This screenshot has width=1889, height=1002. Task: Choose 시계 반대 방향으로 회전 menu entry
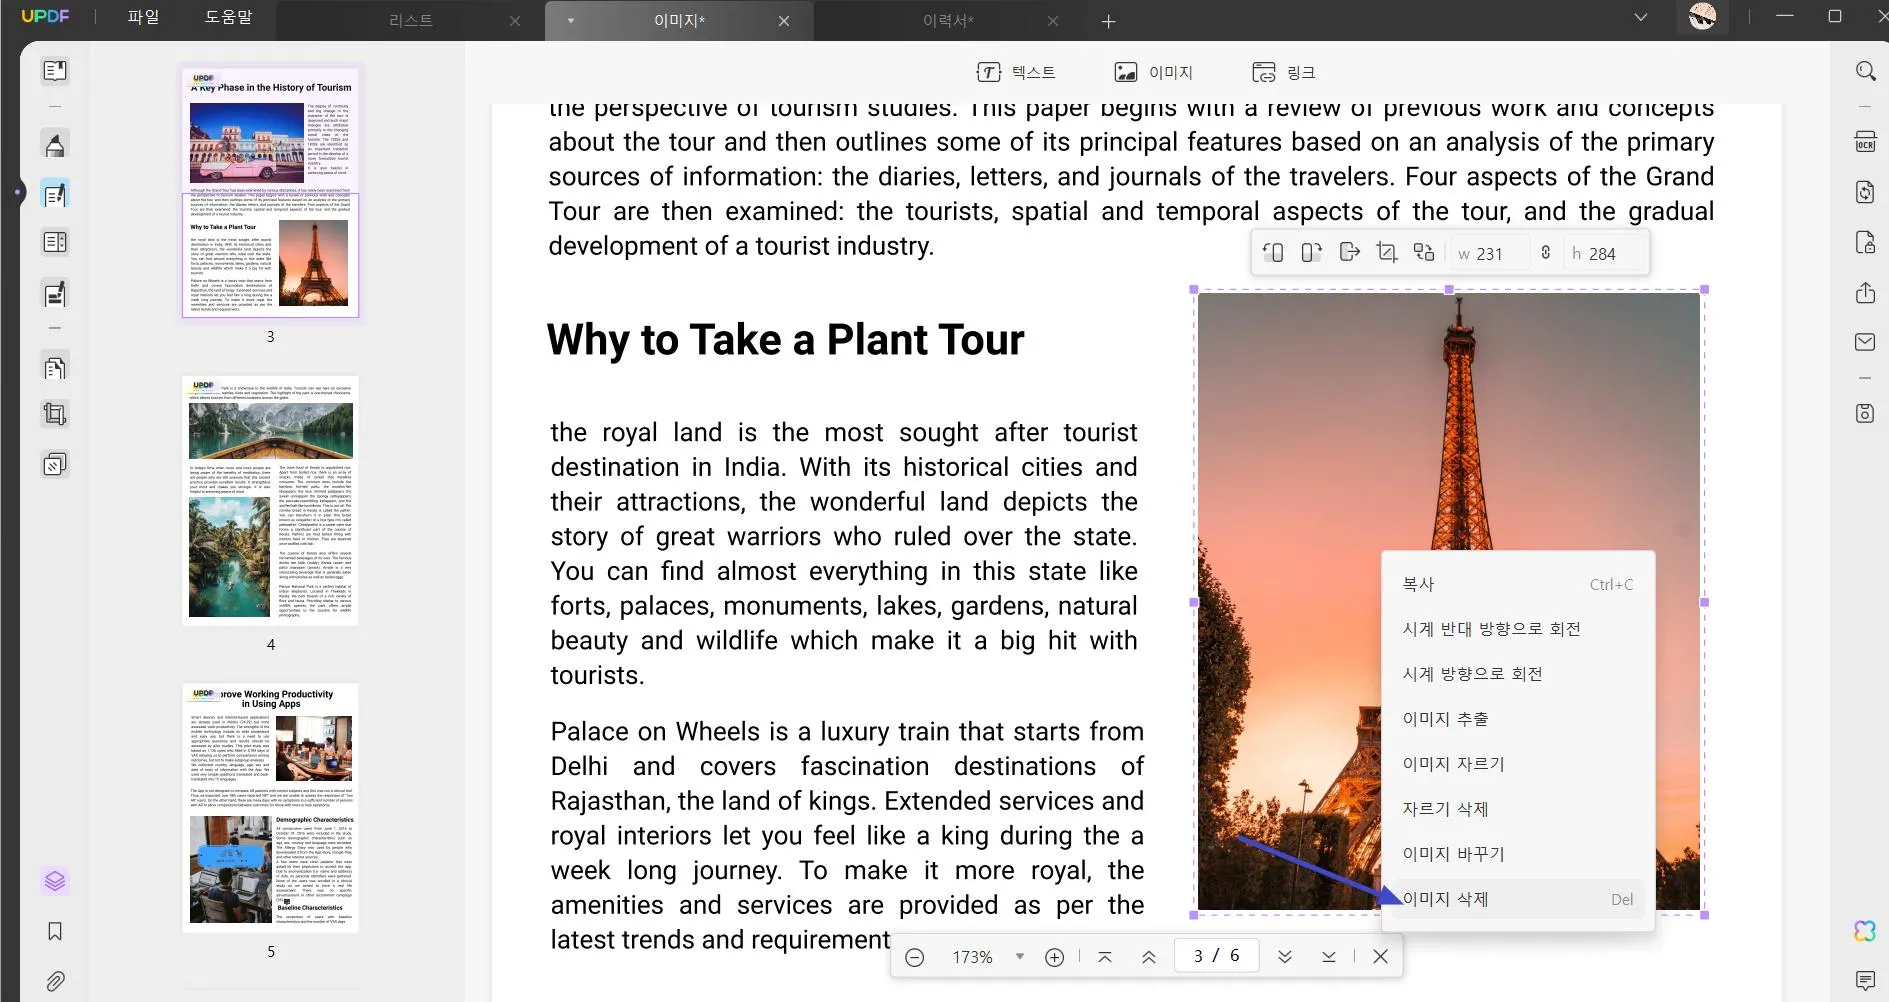[x=1517, y=629]
